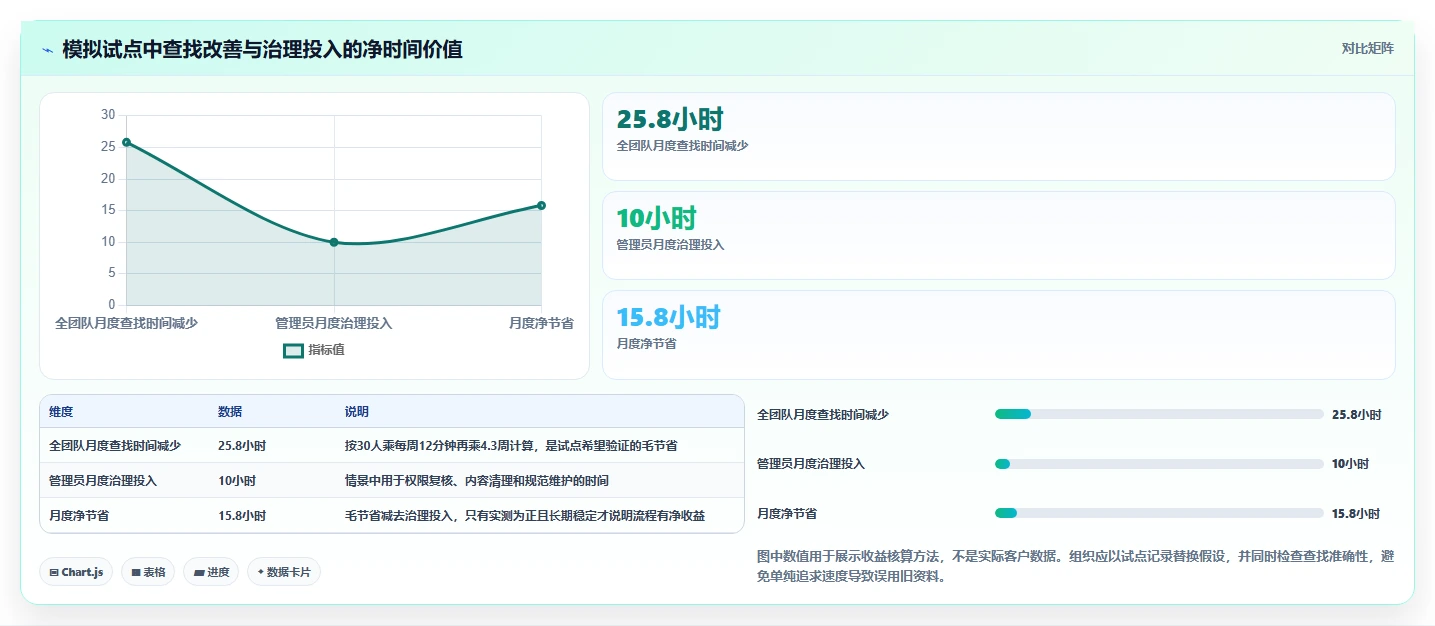The image size is (1435, 626).
Task: Click the y-axis value 30
Action: pos(108,115)
